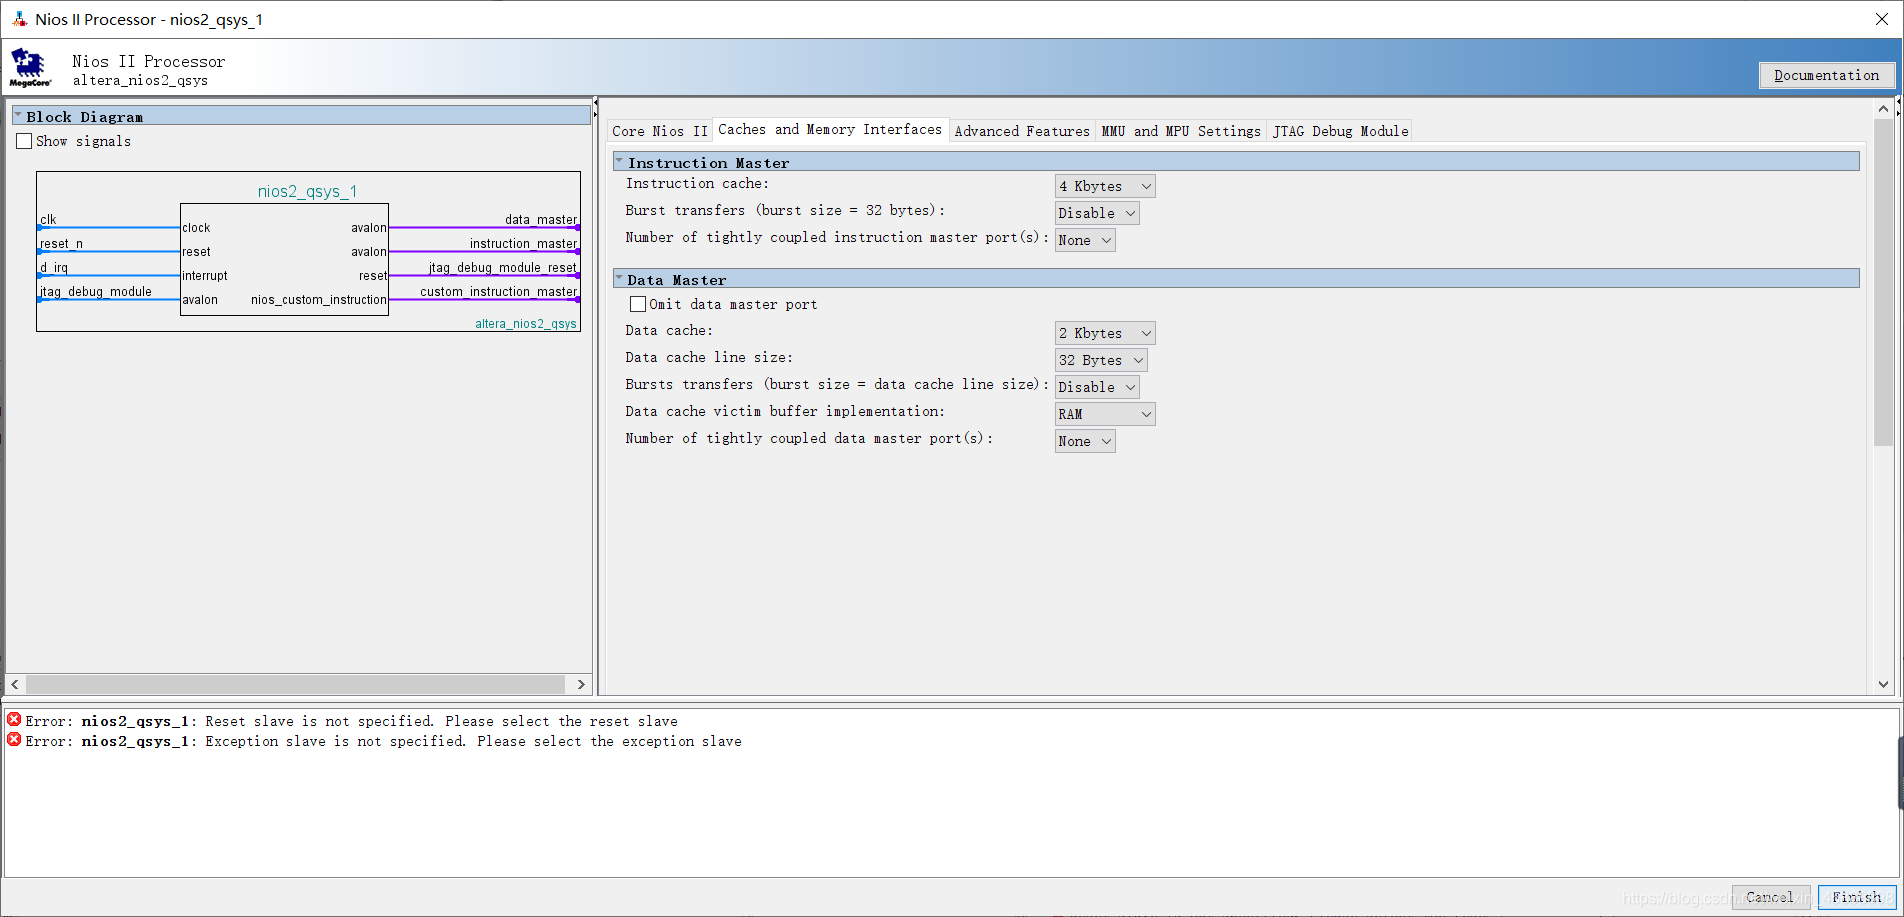The image size is (1904, 917).
Task: Click block diagram scroll right arrow
Action: [x=581, y=684]
